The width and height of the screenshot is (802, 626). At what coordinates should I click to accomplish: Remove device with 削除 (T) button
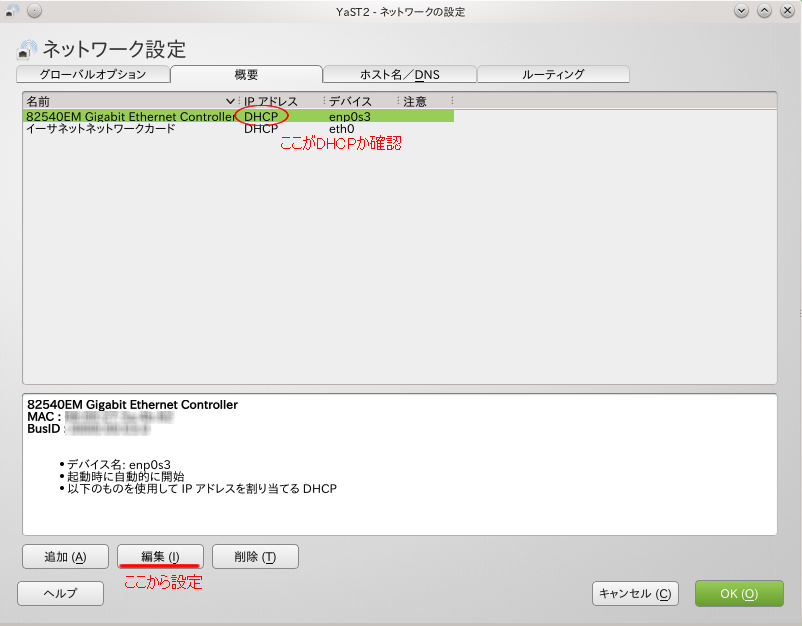point(254,556)
